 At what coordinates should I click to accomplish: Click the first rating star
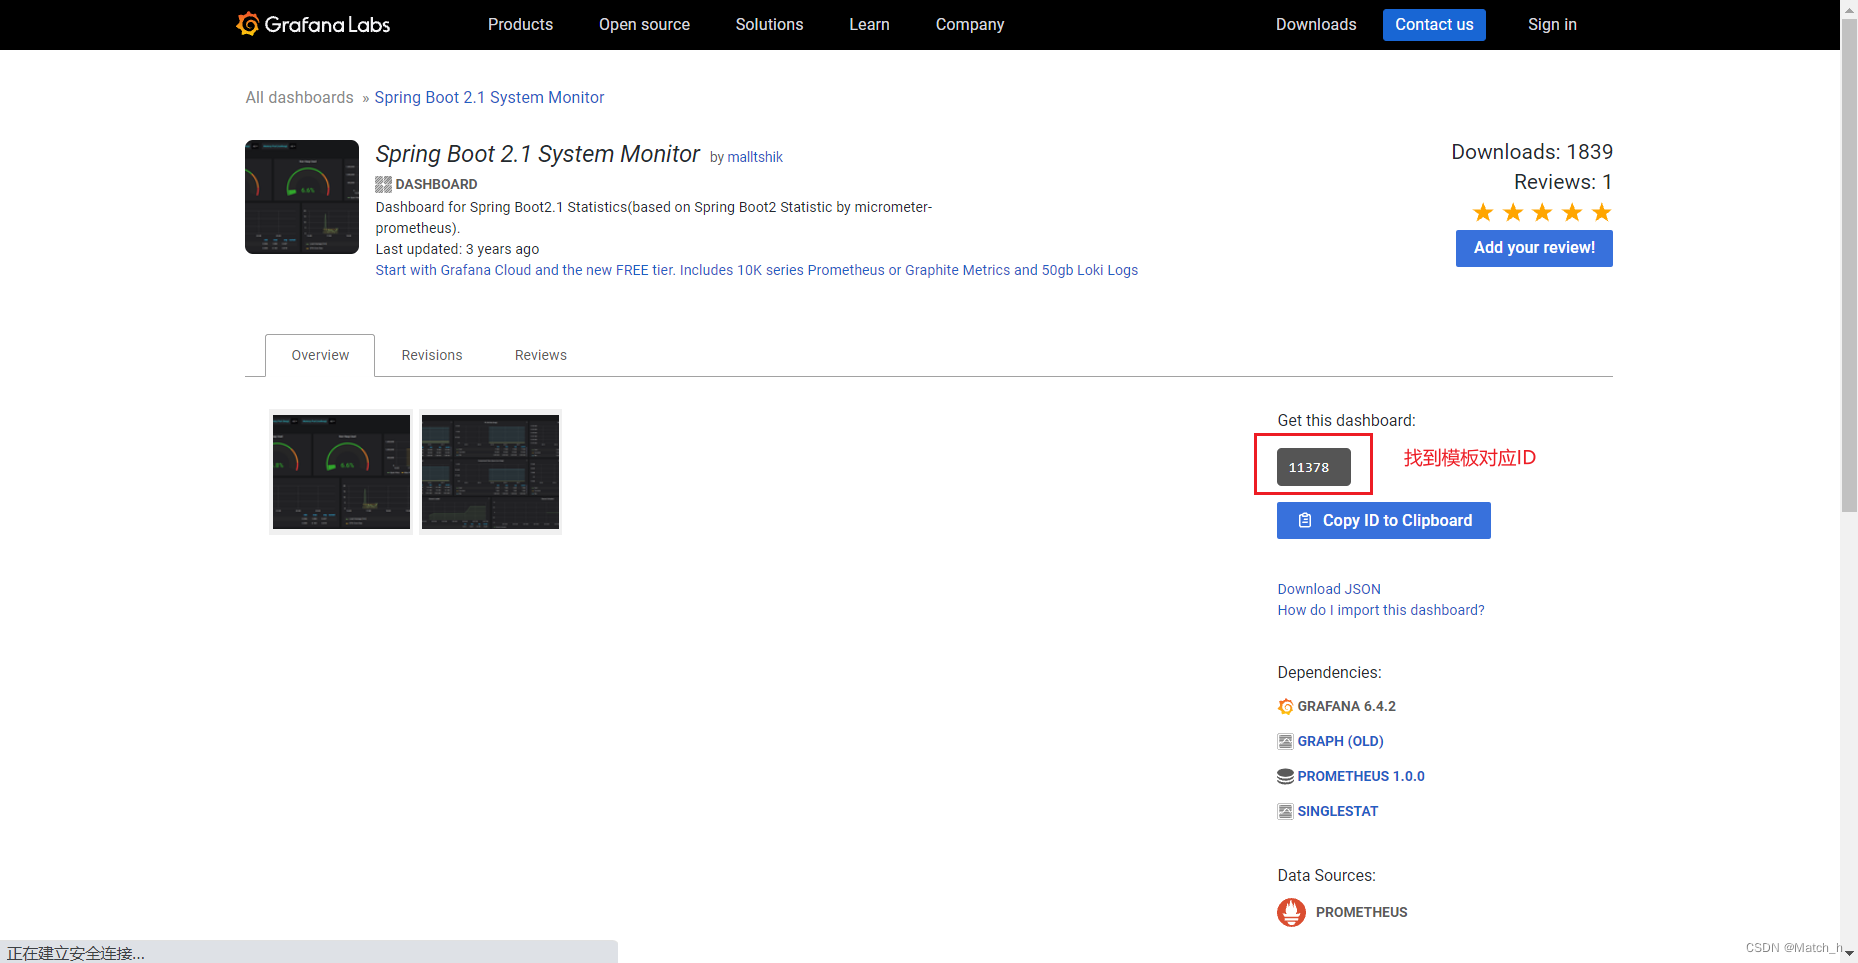(1483, 212)
